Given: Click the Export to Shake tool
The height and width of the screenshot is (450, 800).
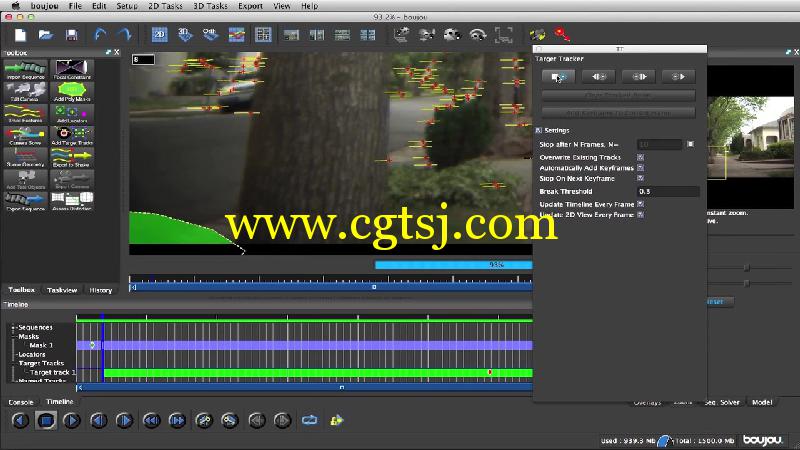Looking at the screenshot, I should click(x=72, y=158).
